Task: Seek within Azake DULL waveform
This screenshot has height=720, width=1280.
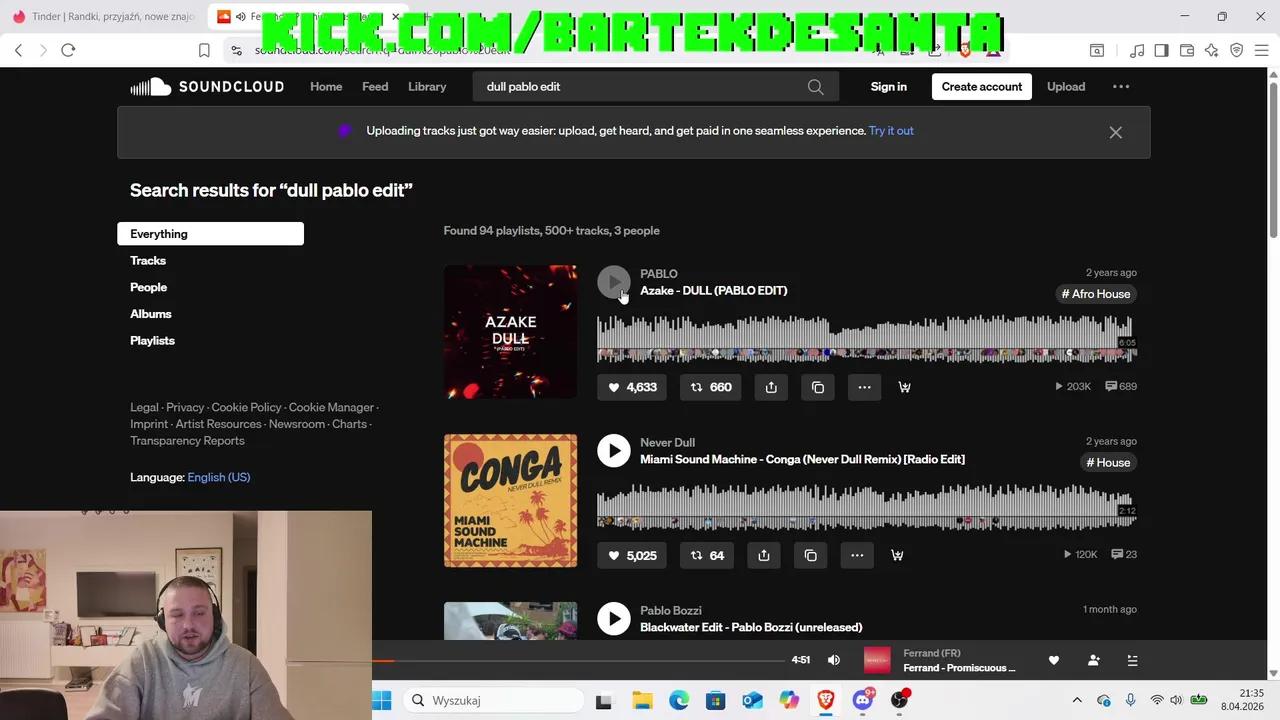Action: [x=866, y=339]
